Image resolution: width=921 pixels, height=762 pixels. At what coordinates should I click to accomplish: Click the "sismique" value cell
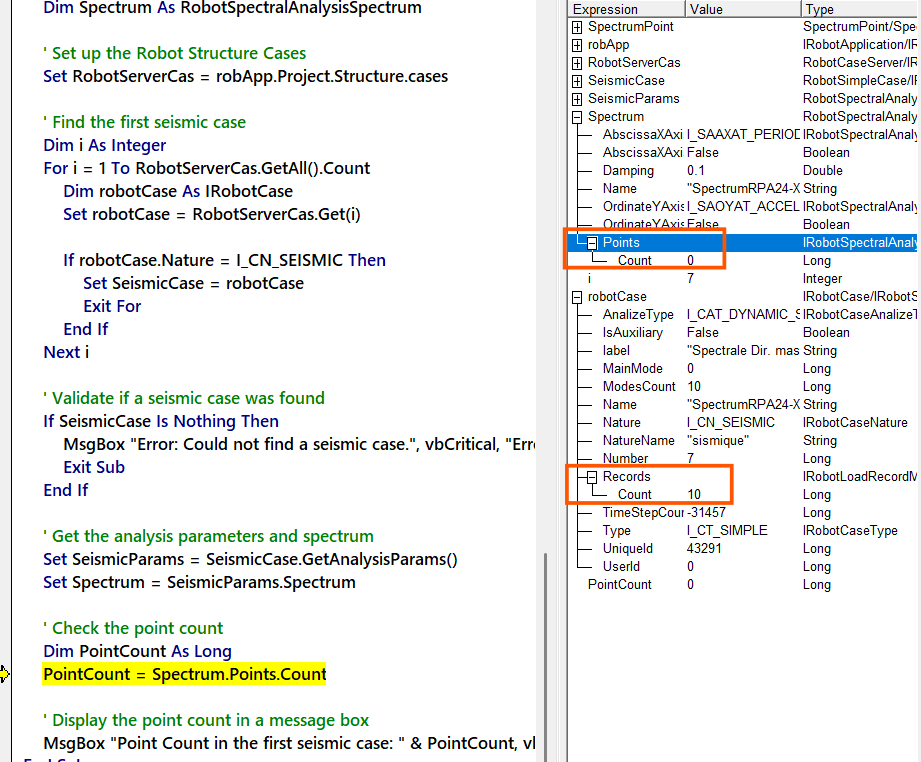[x=718, y=441]
